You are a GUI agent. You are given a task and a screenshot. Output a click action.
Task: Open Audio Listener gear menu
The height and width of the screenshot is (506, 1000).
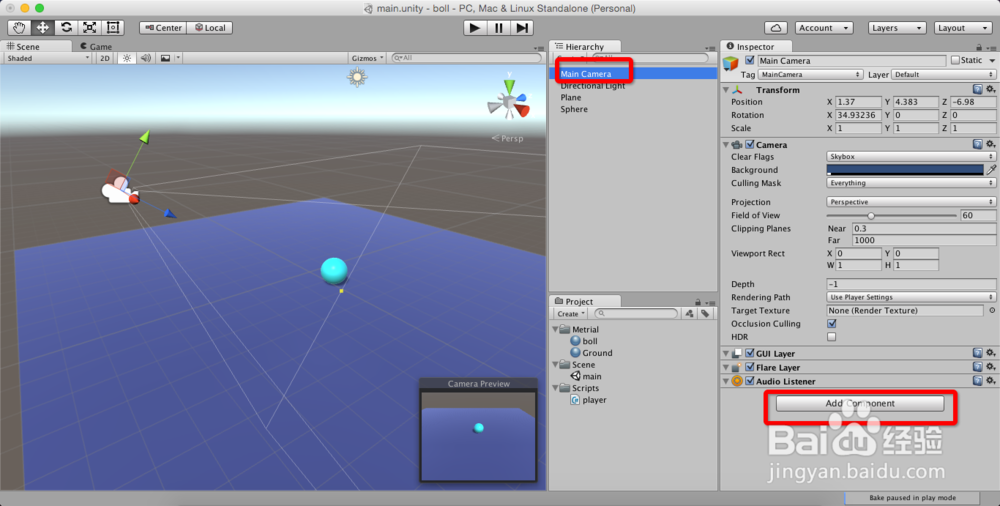[990, 381]
